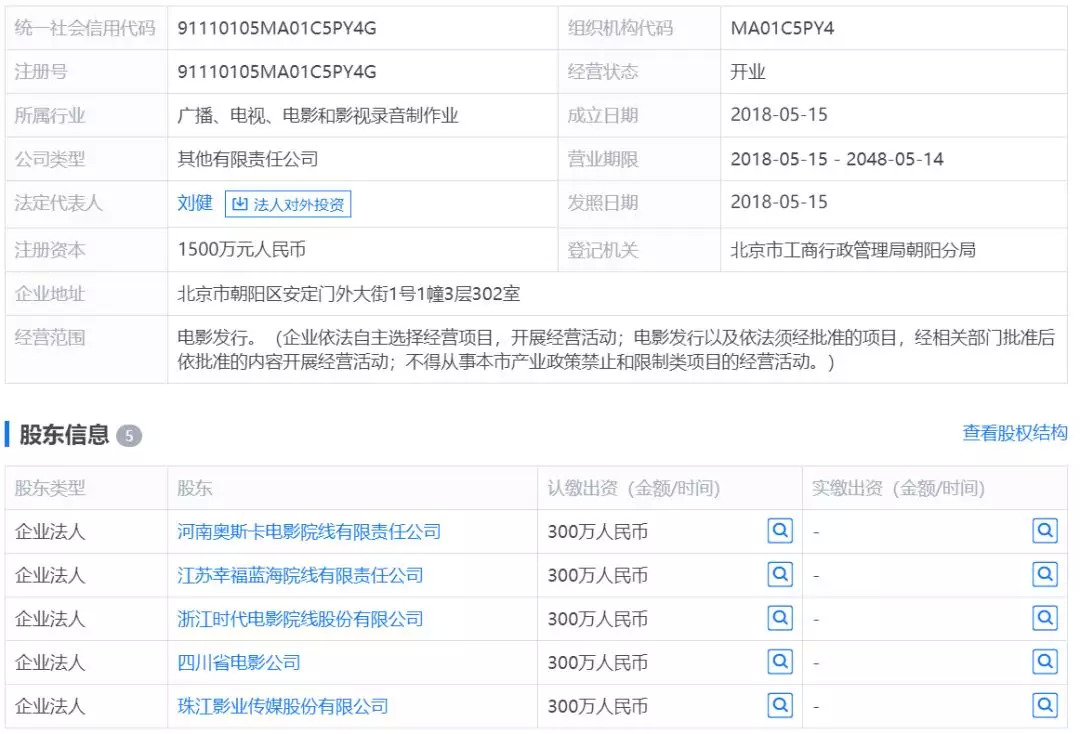Click 所属行业 value 广播、电视、电影和影视录音制作业
Screen dimensions: 1080x734
click(x=318, y=116)
